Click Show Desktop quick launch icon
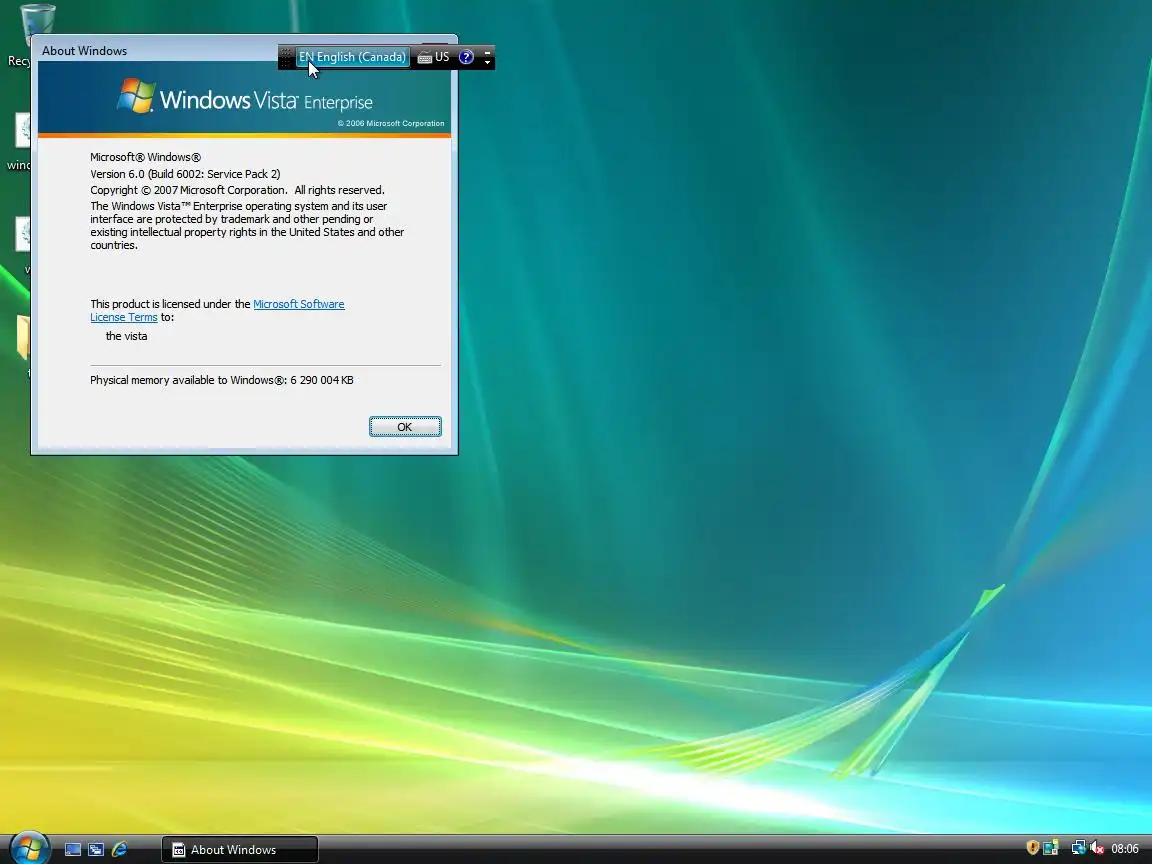The image size is (1152, 864). [73, 849]
